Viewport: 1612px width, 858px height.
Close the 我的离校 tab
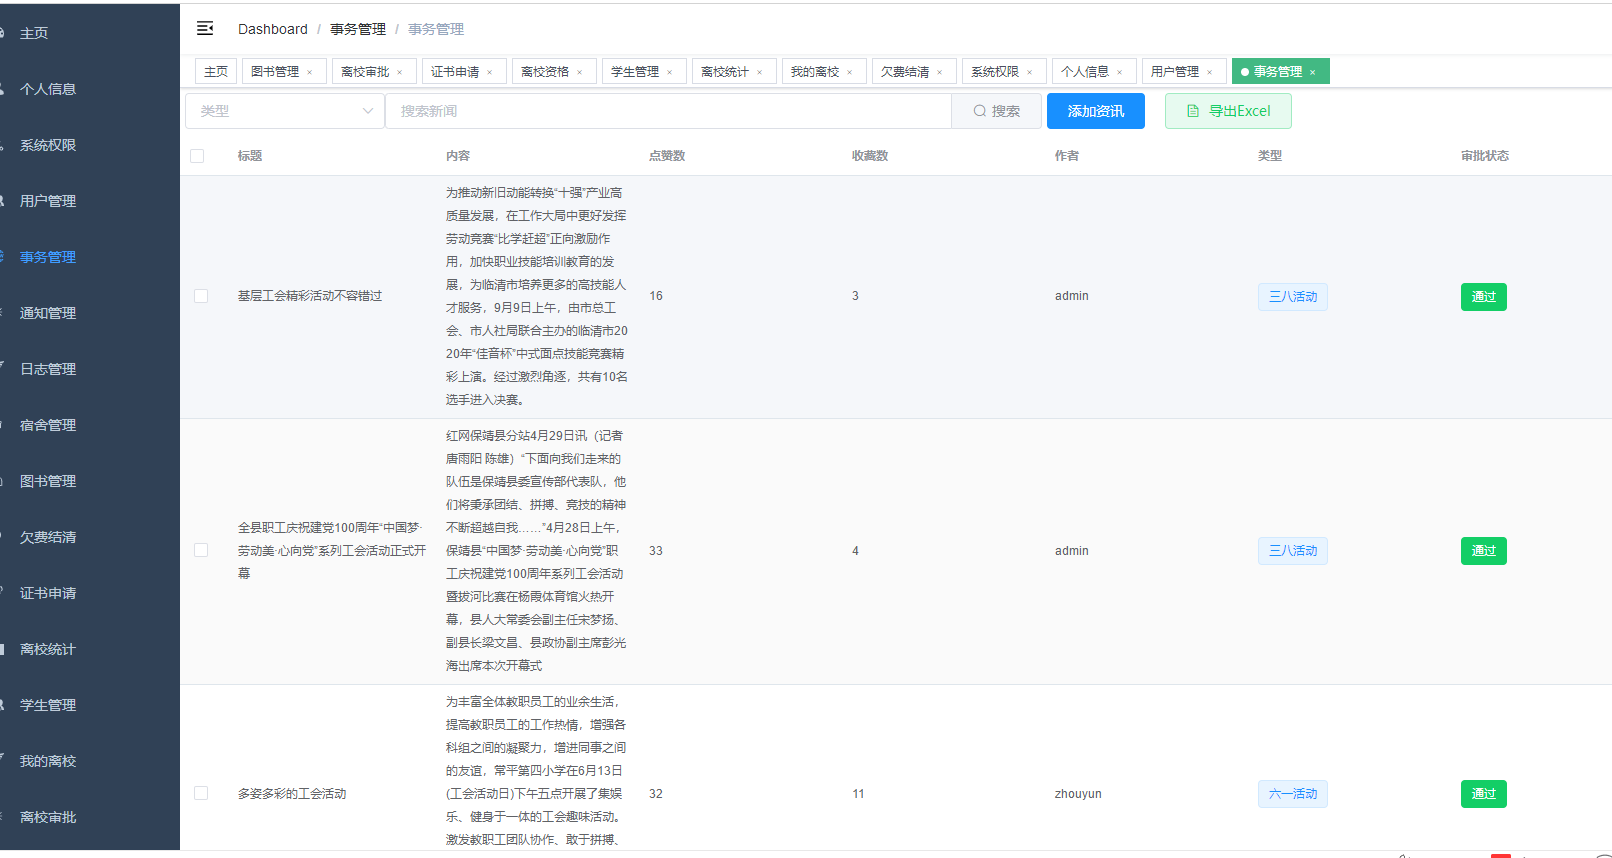coord(850,72)
